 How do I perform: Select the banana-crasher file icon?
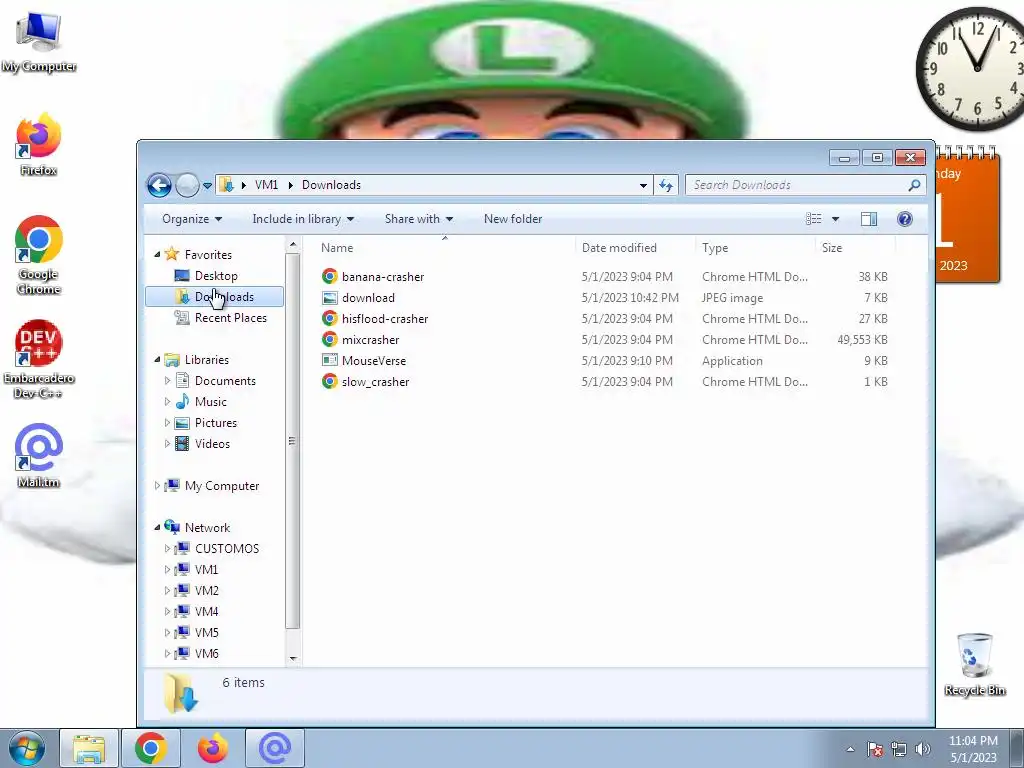[x=330, y=276]
